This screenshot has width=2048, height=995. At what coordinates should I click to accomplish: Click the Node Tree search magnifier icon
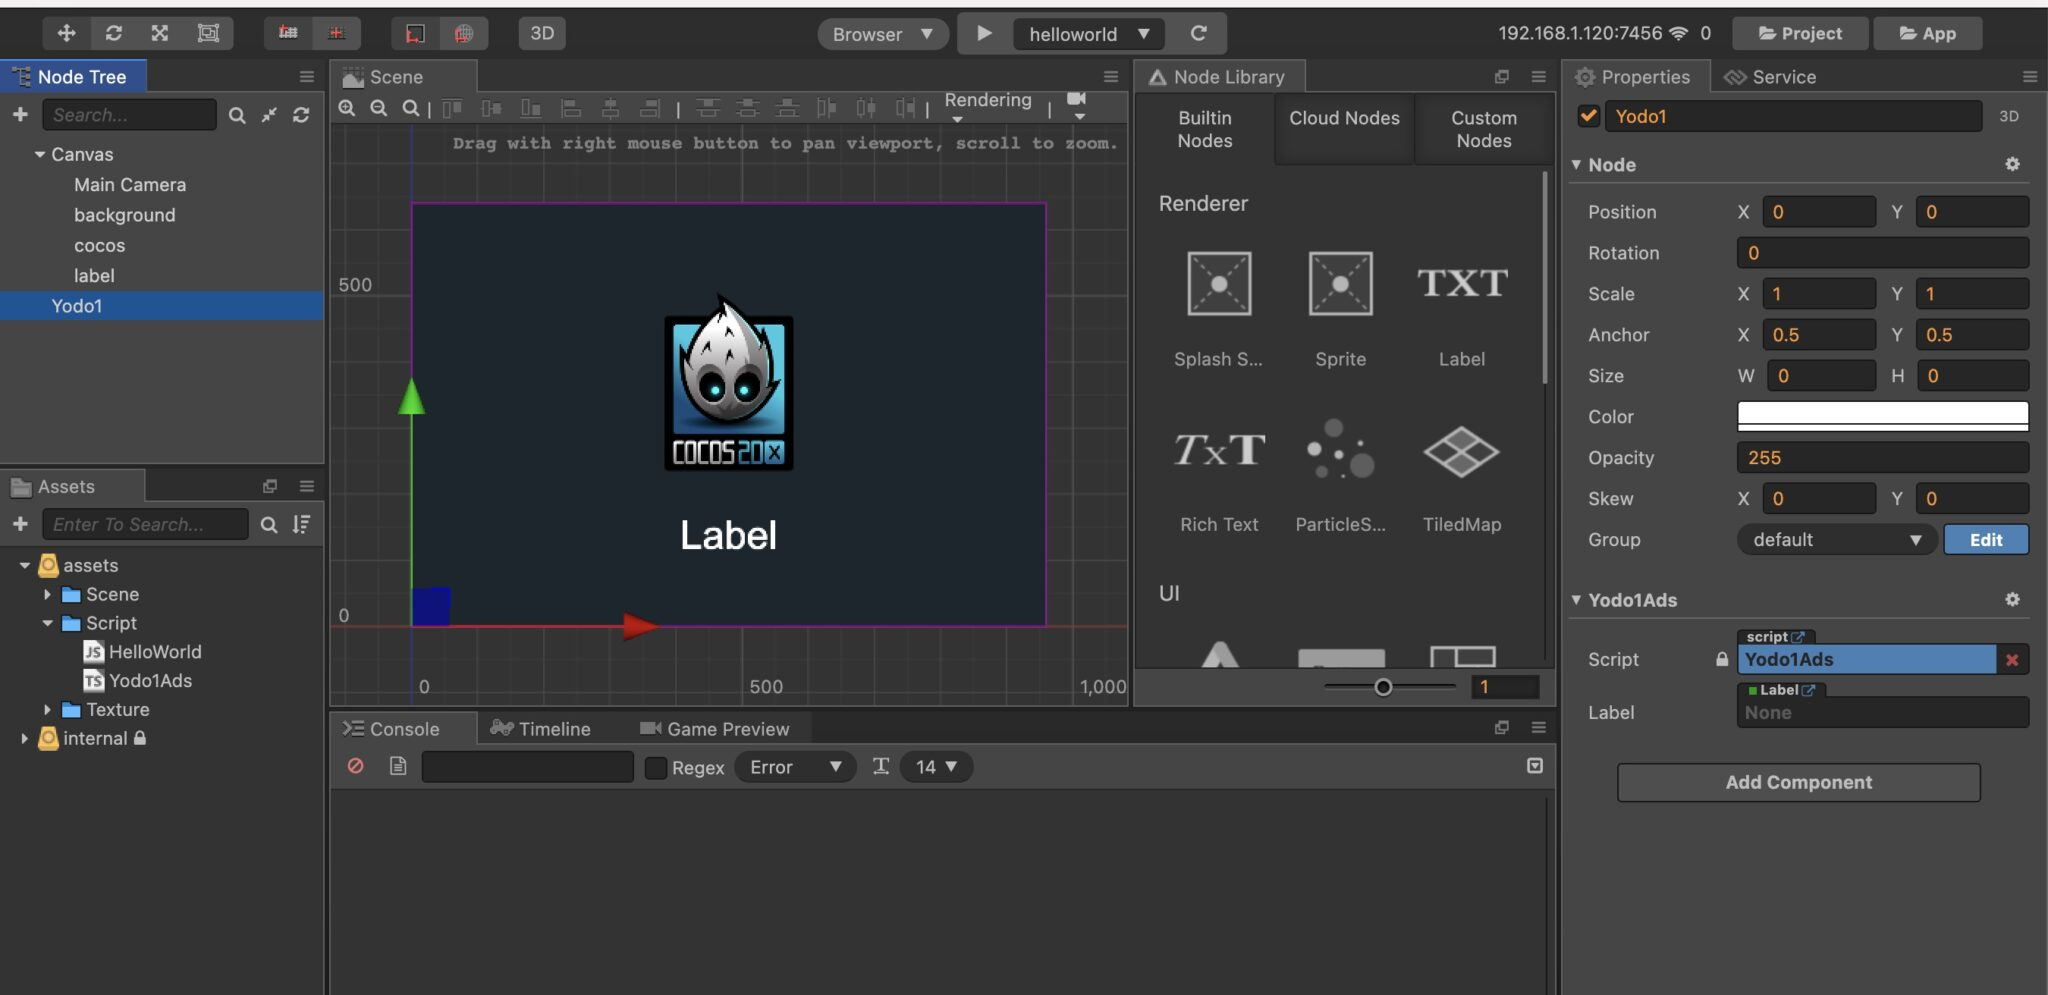coord(237,115)
